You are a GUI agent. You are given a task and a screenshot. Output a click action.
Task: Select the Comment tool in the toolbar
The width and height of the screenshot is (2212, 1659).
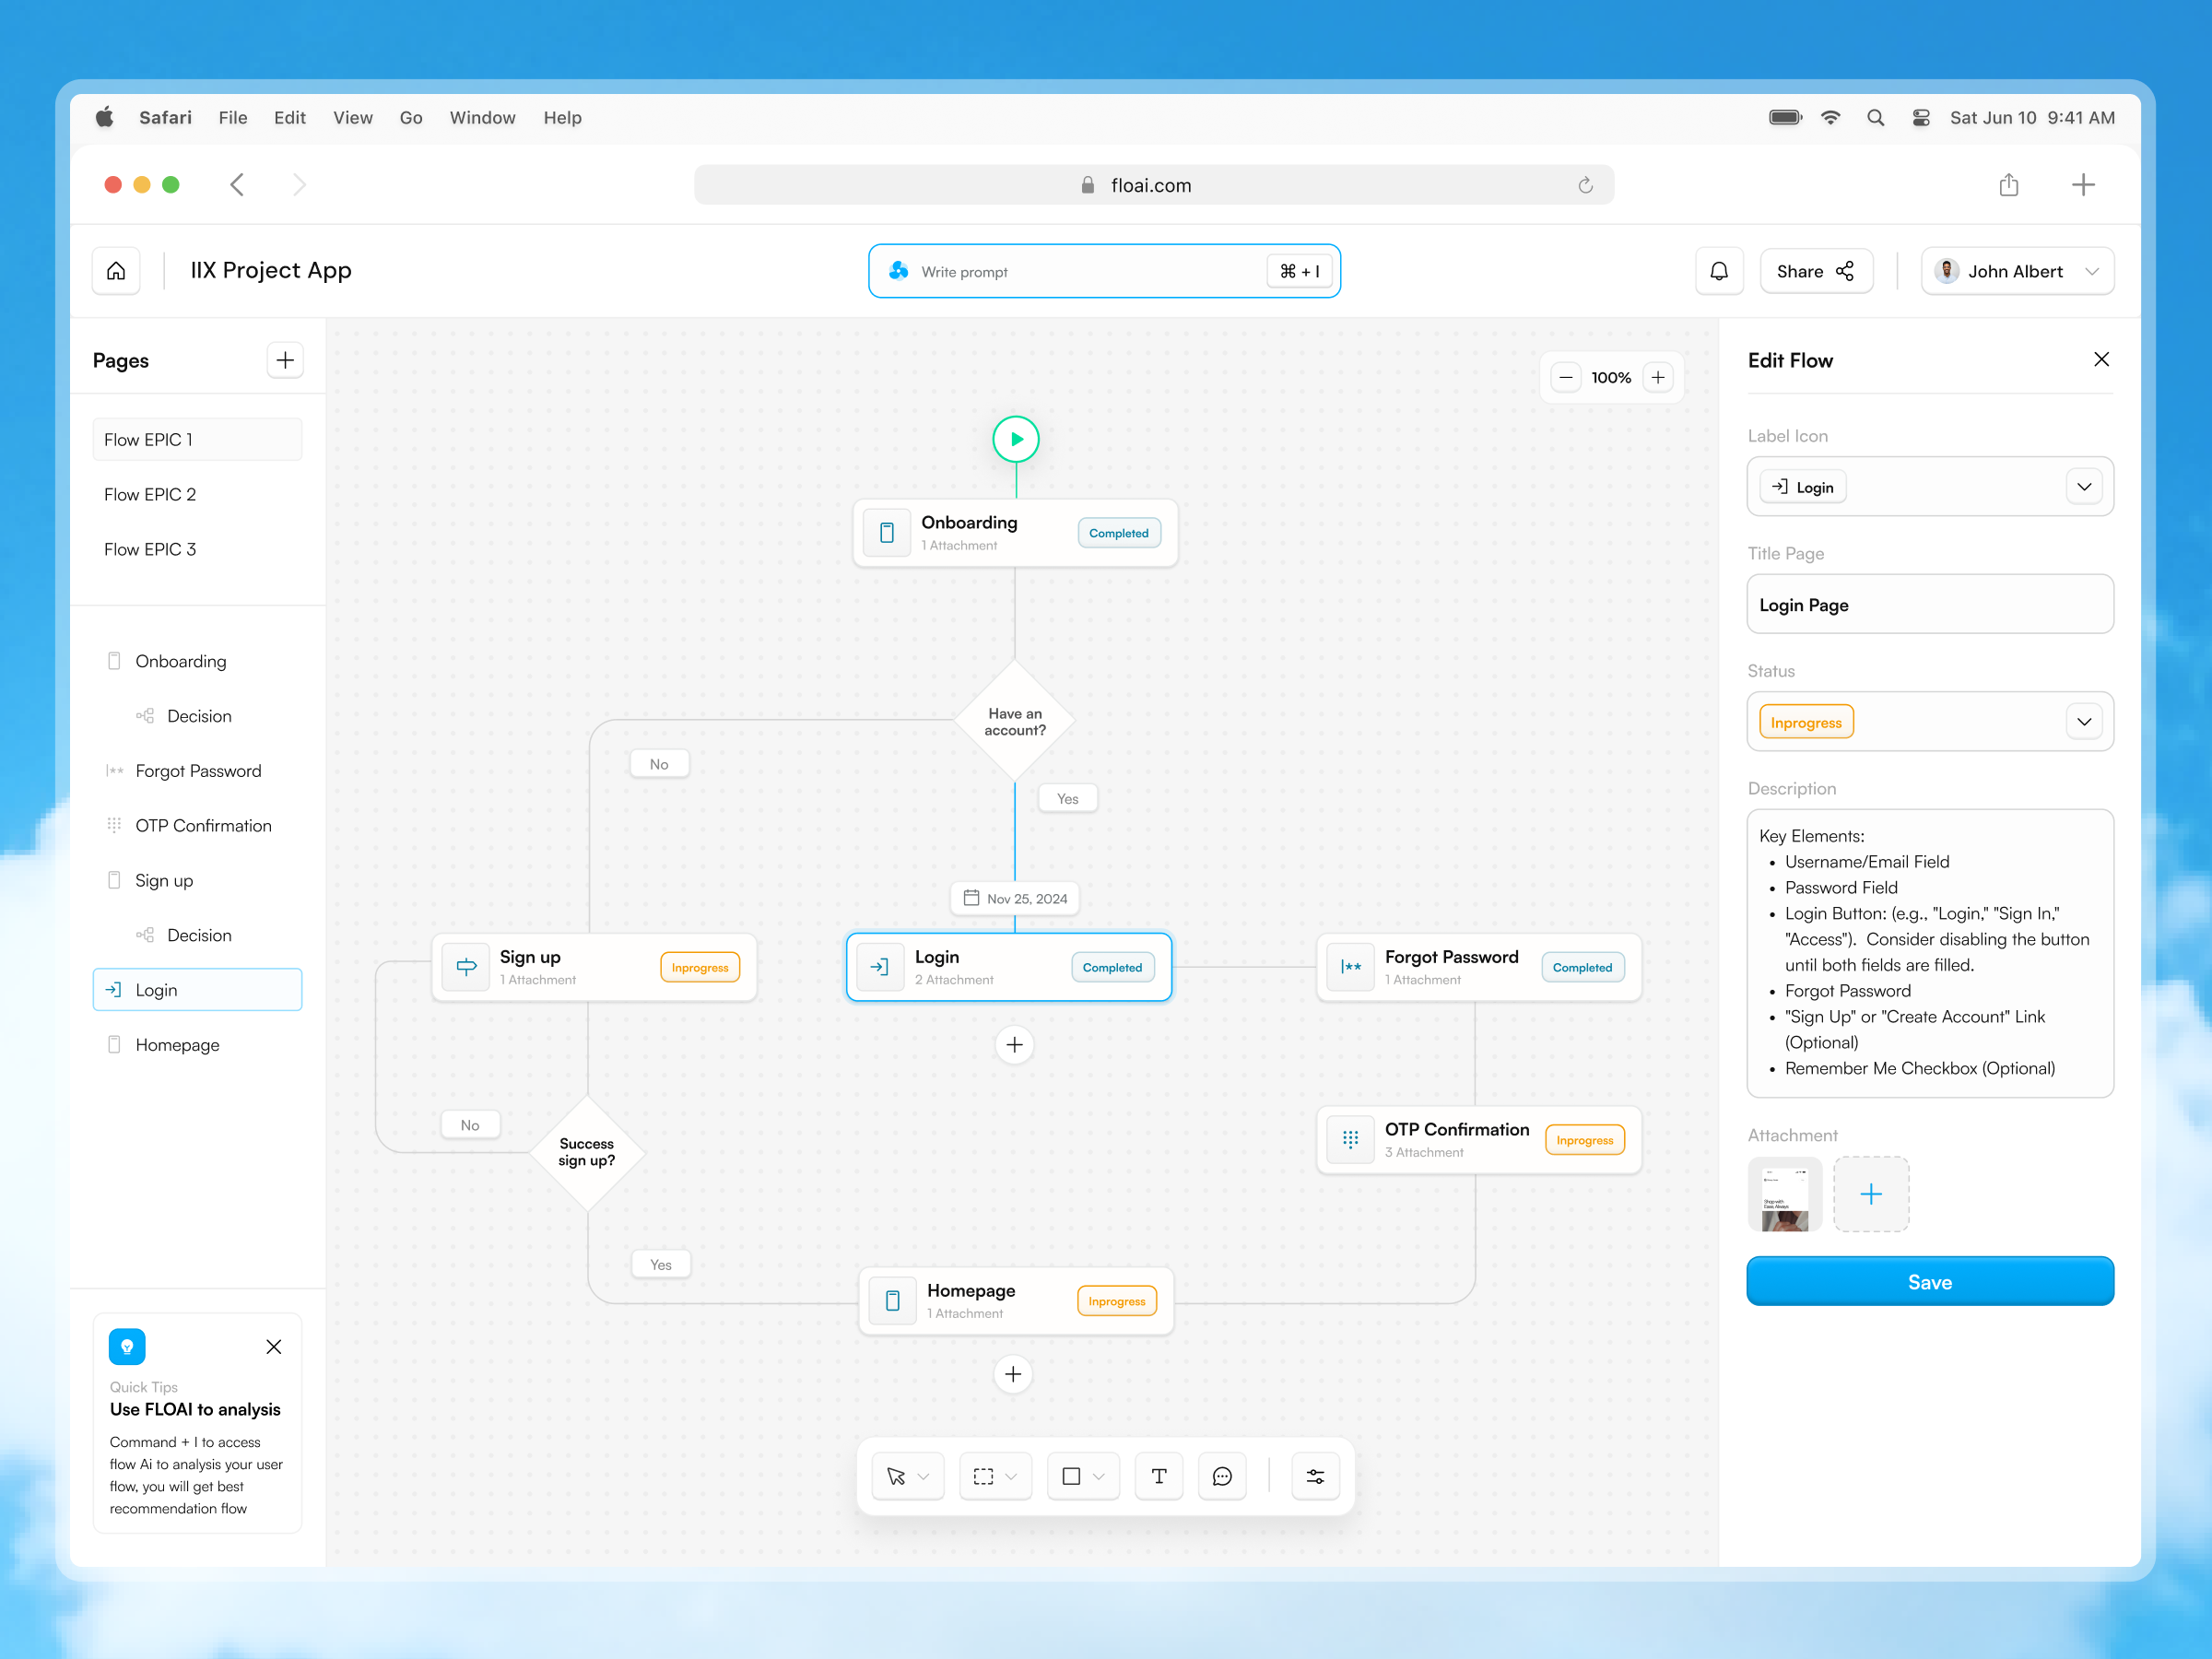[1222, 1476]
